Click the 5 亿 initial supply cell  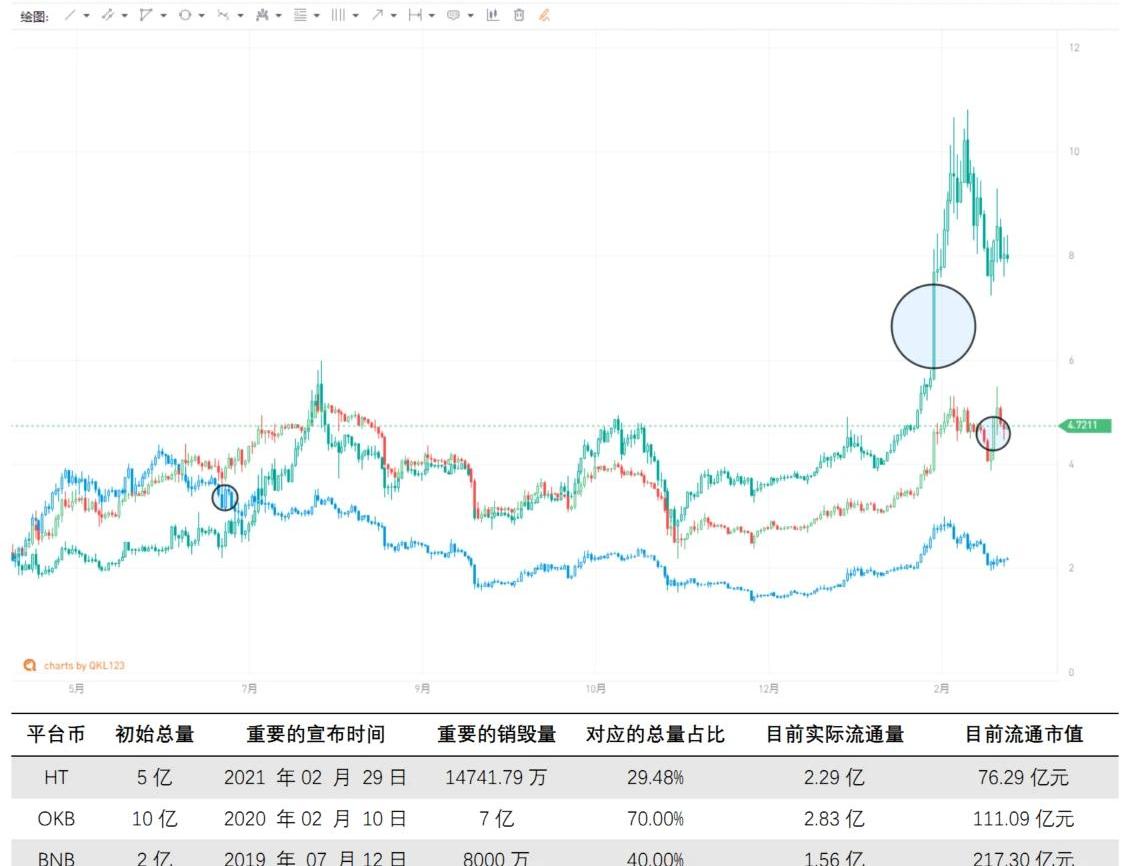[155, 777]
